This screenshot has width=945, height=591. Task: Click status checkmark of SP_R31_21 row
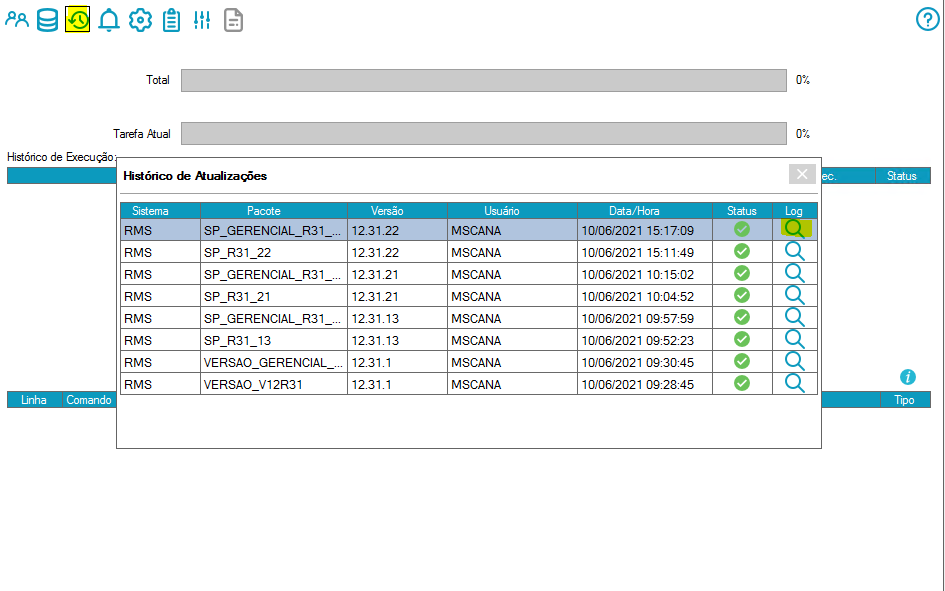point(742,295)
